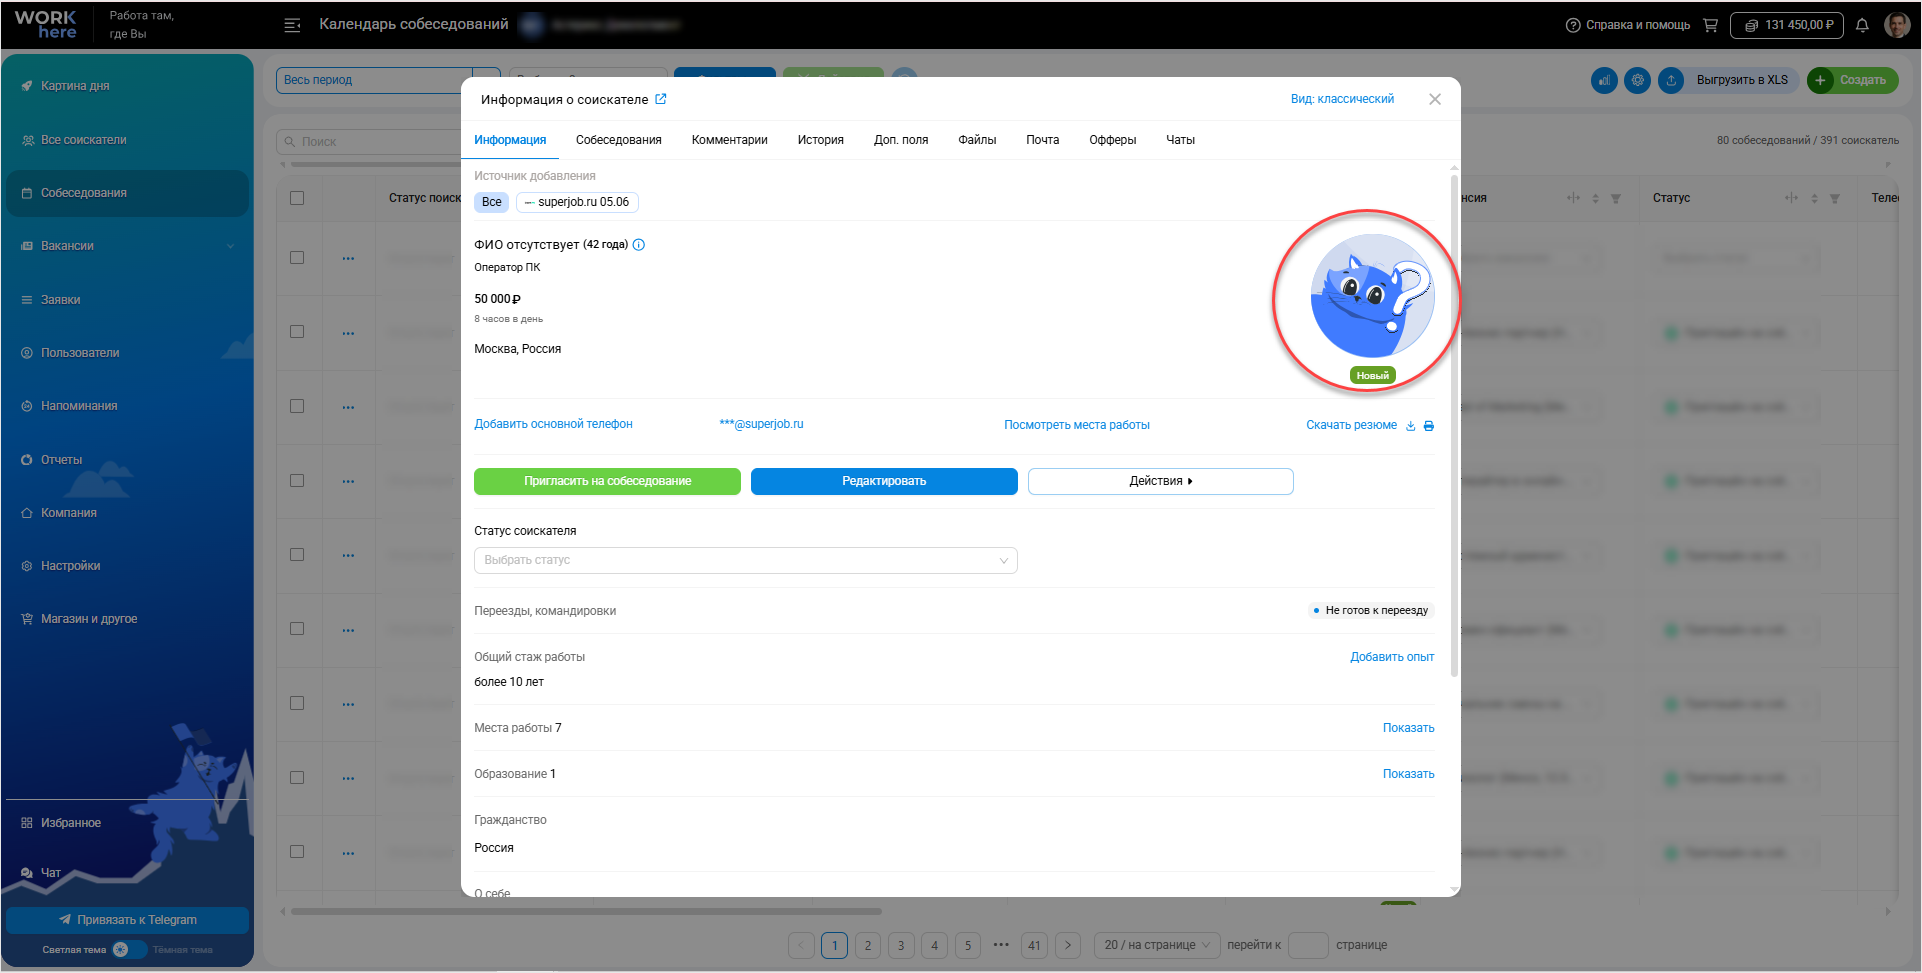The image size is (1922, 973).
Task: Open Напоминания in the sidebar
Action: (x=79, y=406)
